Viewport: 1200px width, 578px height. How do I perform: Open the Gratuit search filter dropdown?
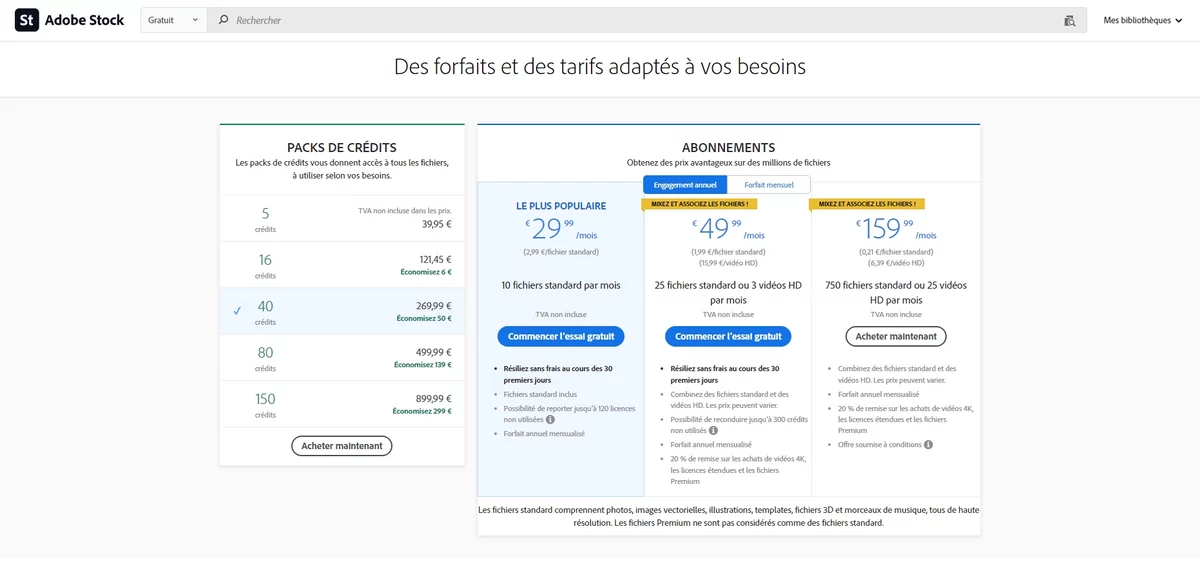(x=173, y=20)
